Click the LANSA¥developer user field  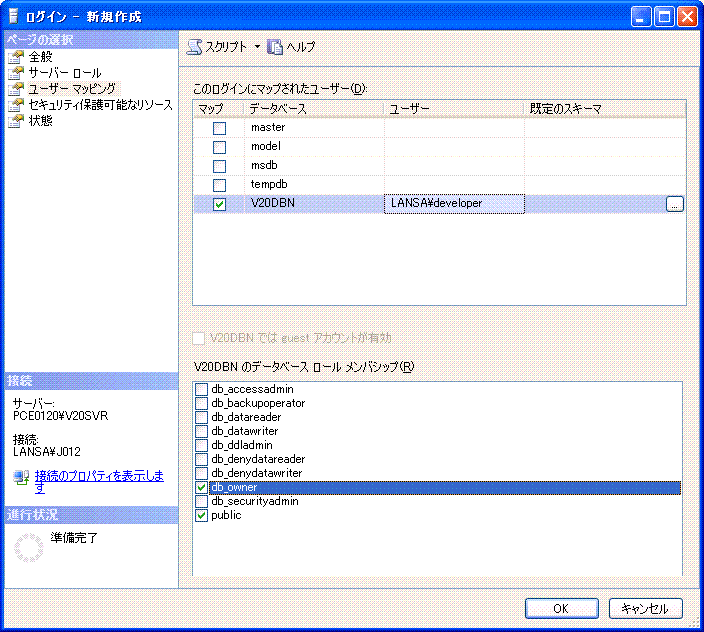(x=454, y=204)
